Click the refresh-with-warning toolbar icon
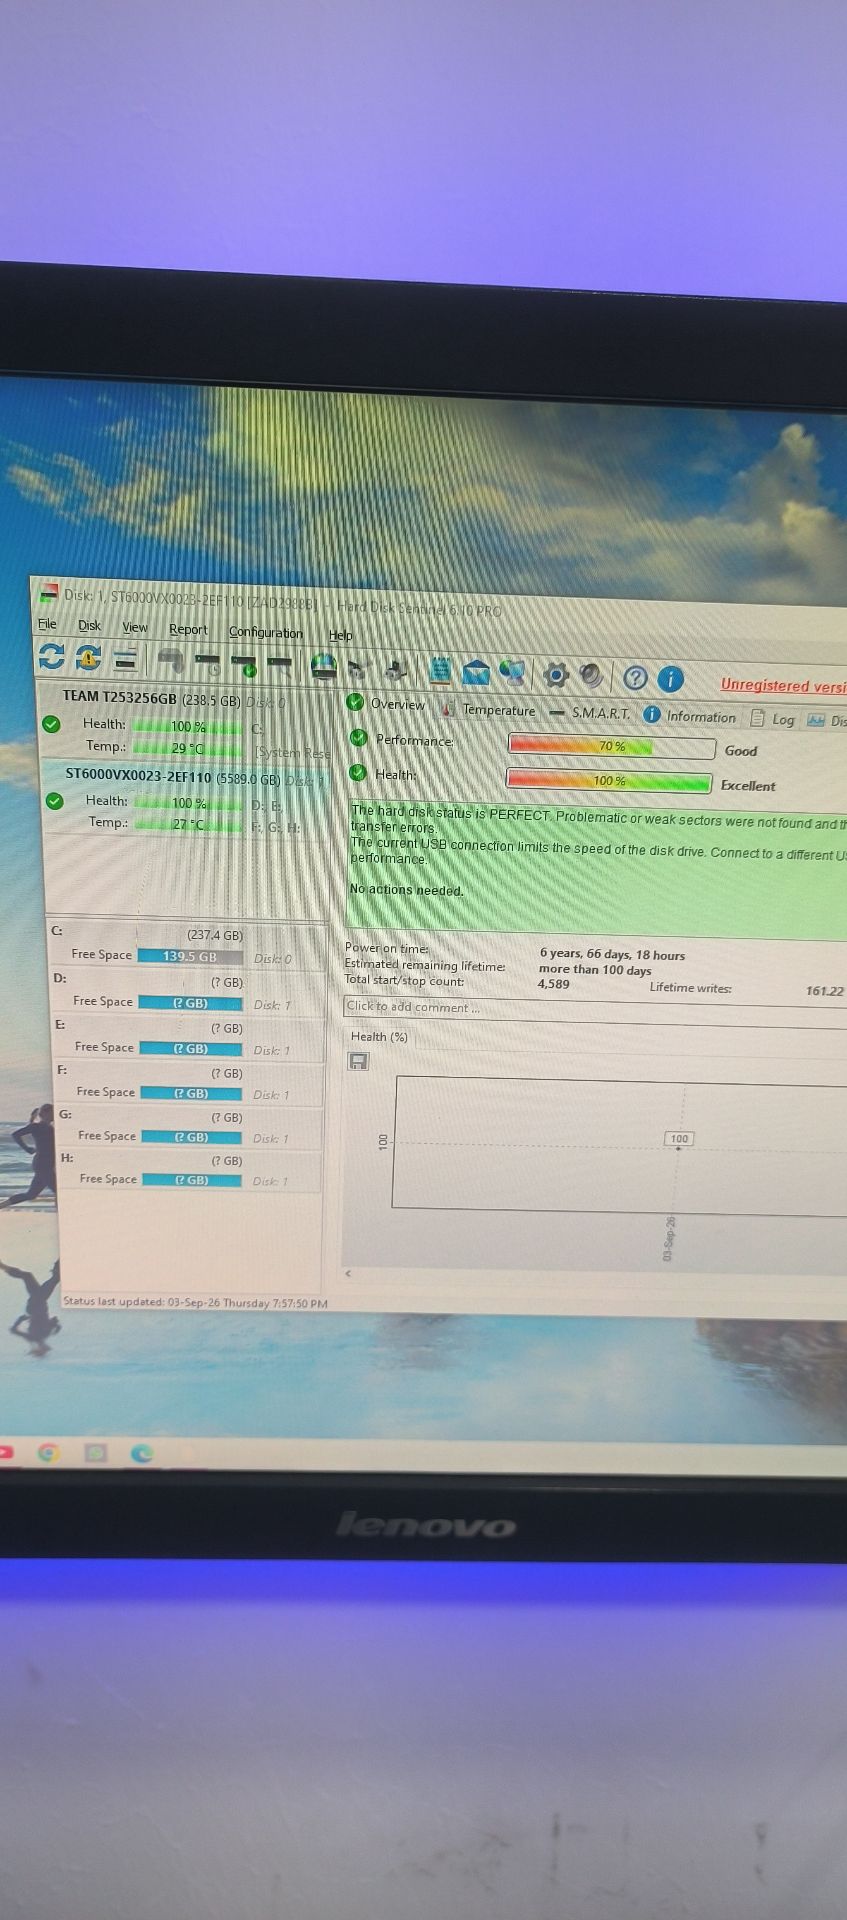The width and height of the screenshot is (847, 1920). pos(88,657)
